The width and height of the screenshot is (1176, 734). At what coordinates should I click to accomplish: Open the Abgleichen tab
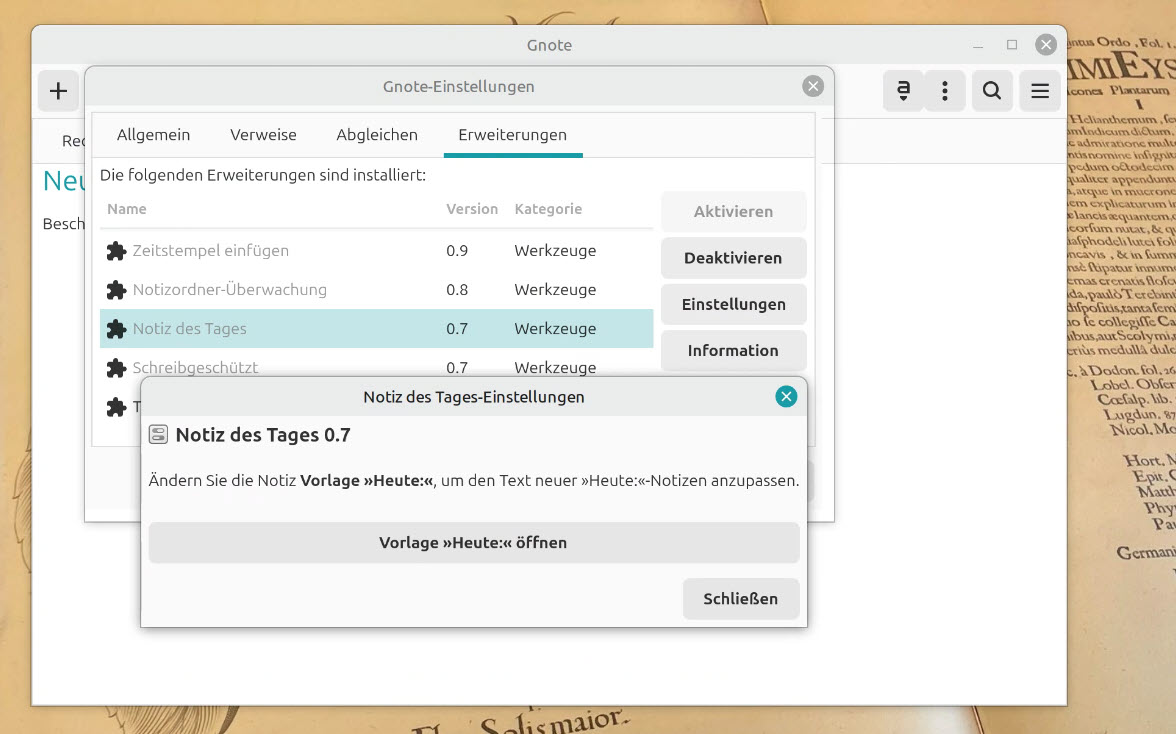click(376, 135)
